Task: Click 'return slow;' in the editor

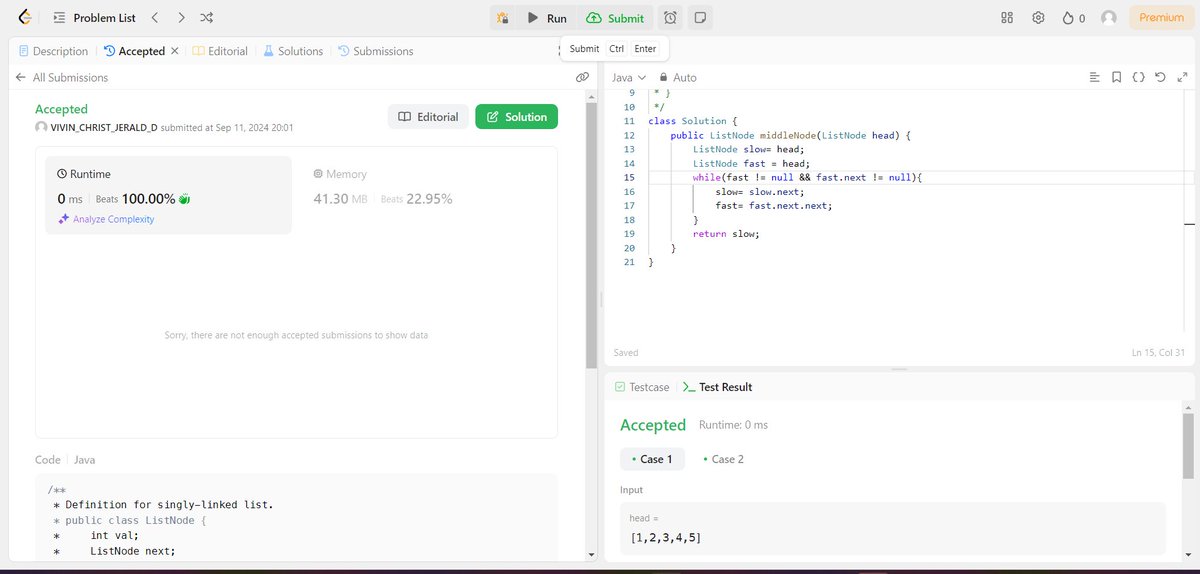Action: point(726,234)
